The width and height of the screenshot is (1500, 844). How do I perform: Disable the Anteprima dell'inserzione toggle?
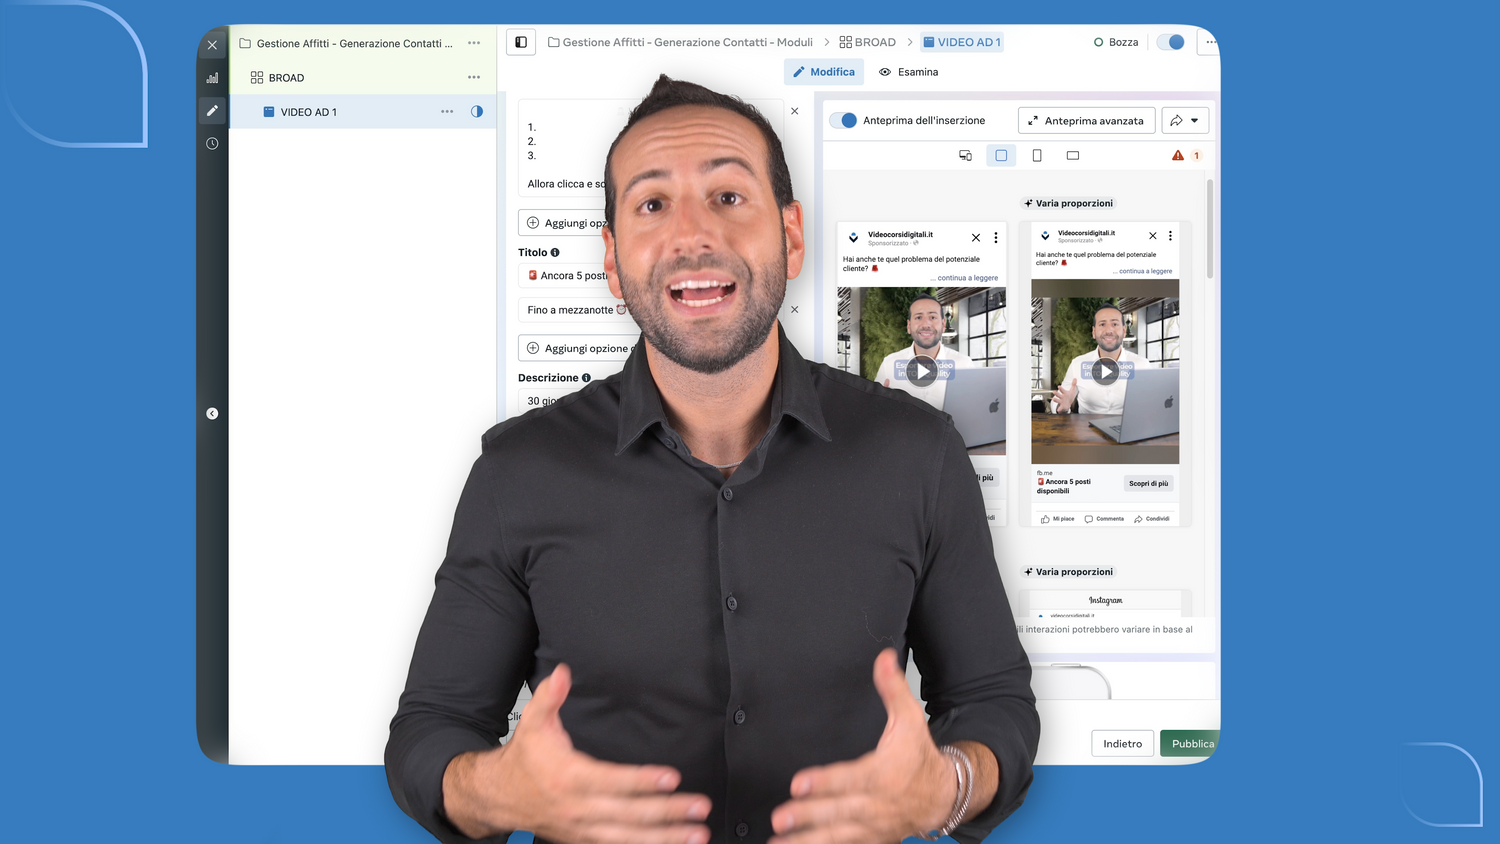(844, 120)
